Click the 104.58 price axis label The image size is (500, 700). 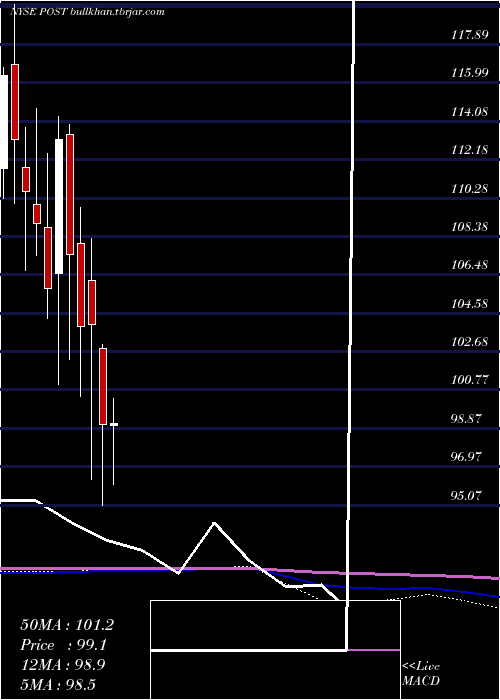click(x=470, y=304)
